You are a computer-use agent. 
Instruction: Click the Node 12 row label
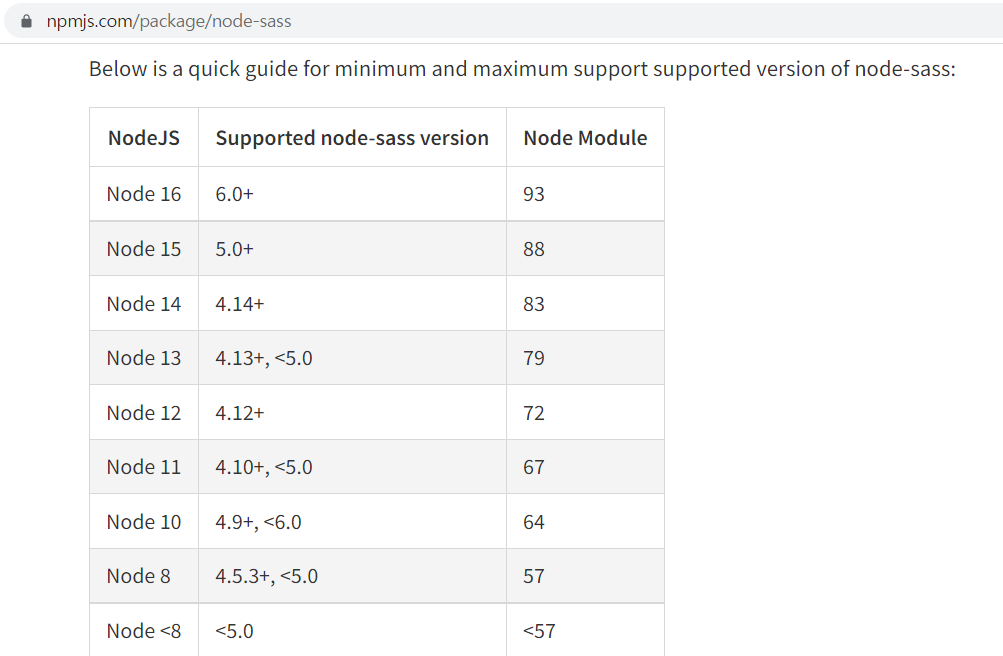(144, 413)
